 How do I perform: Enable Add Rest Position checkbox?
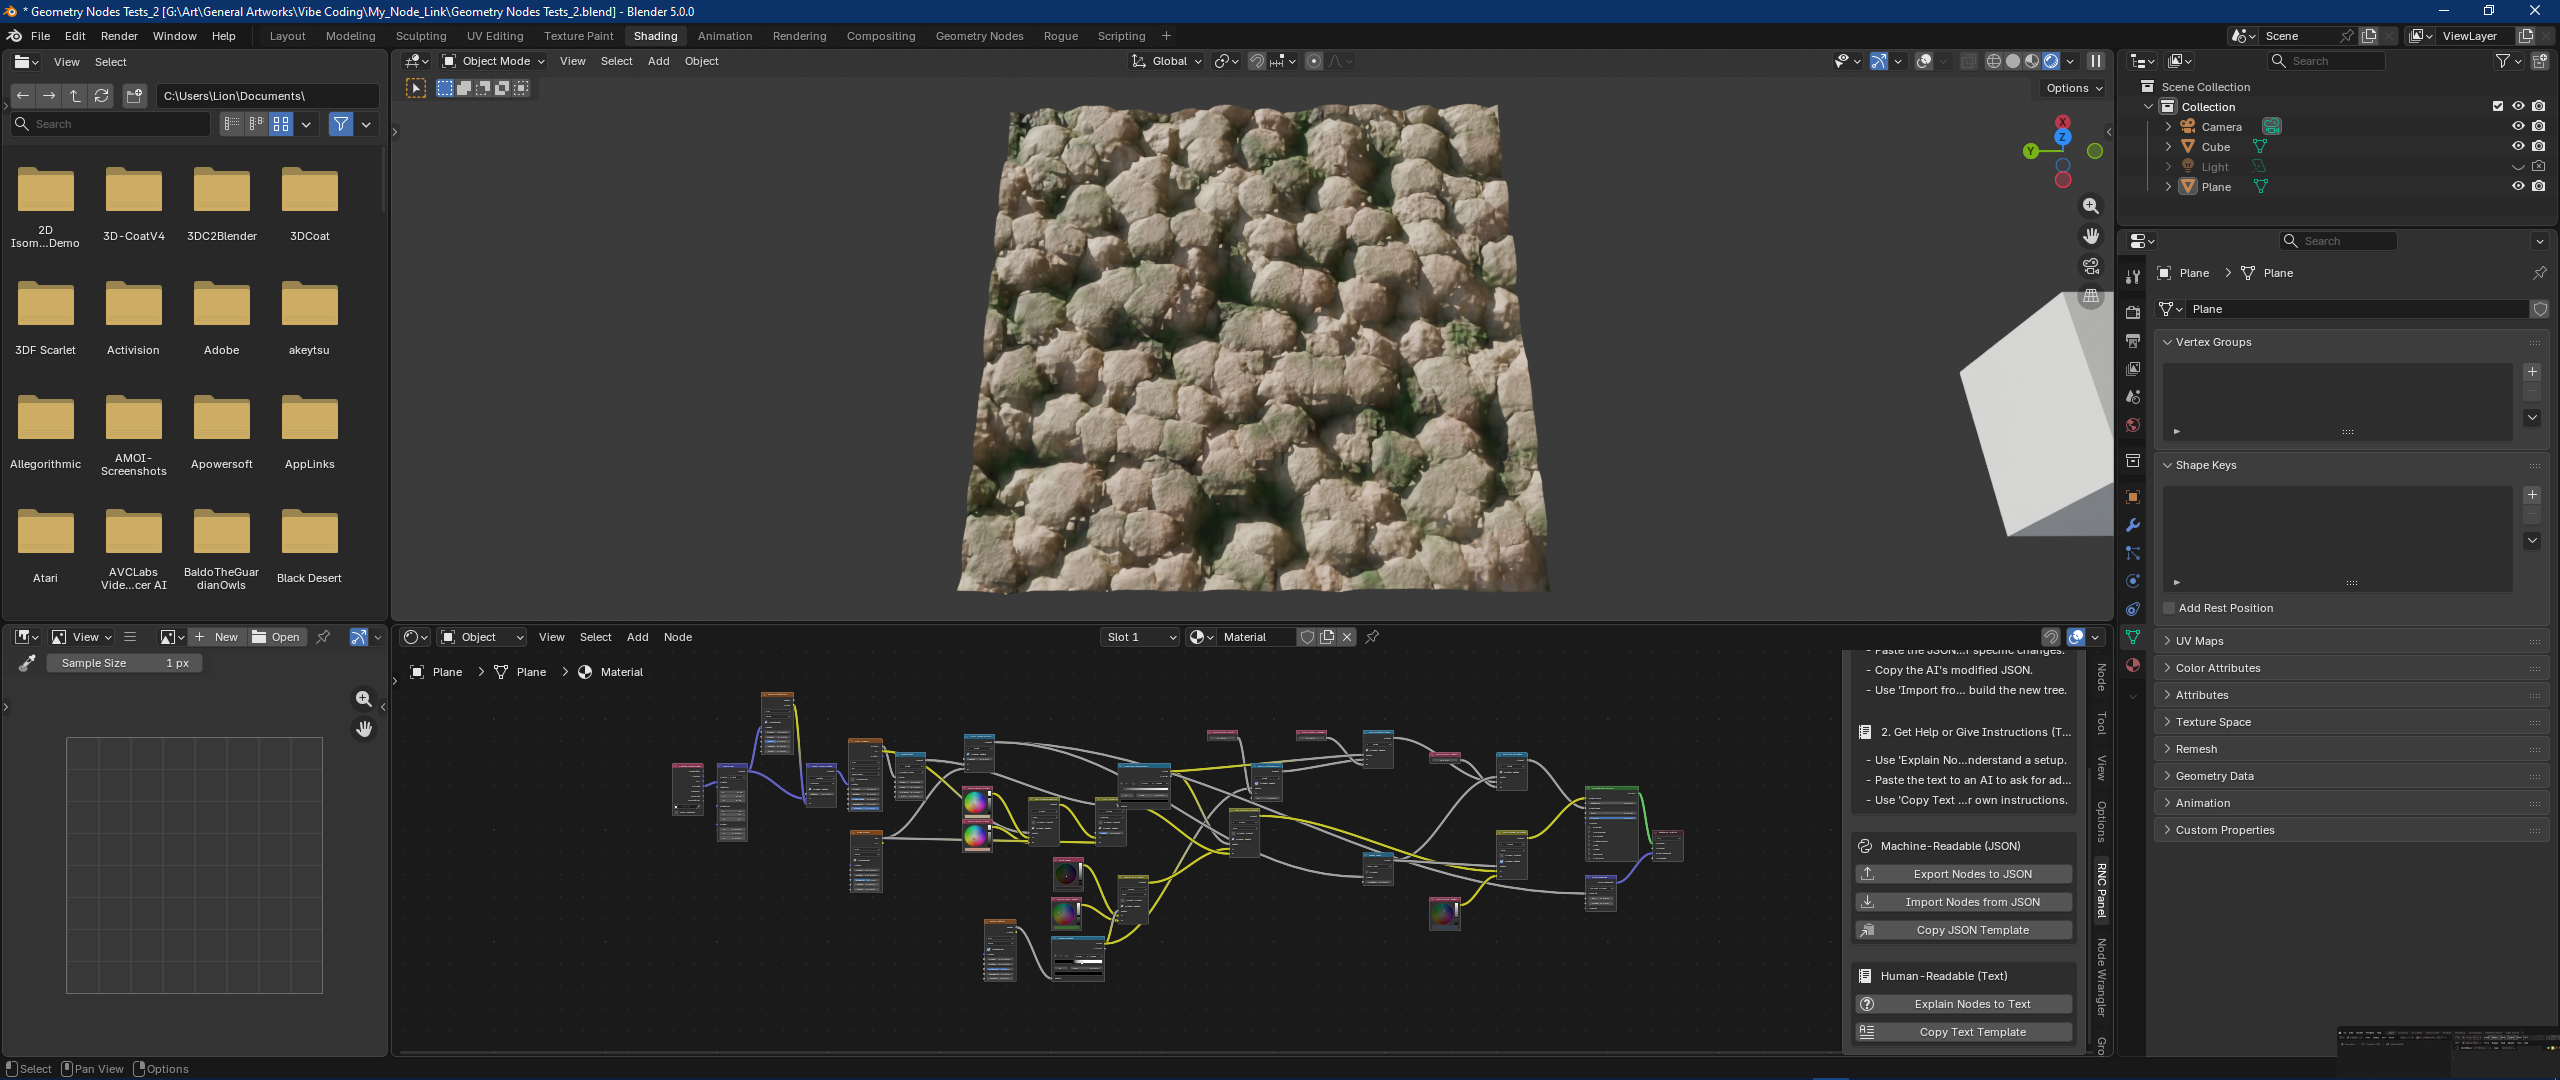coord(2169,608)
